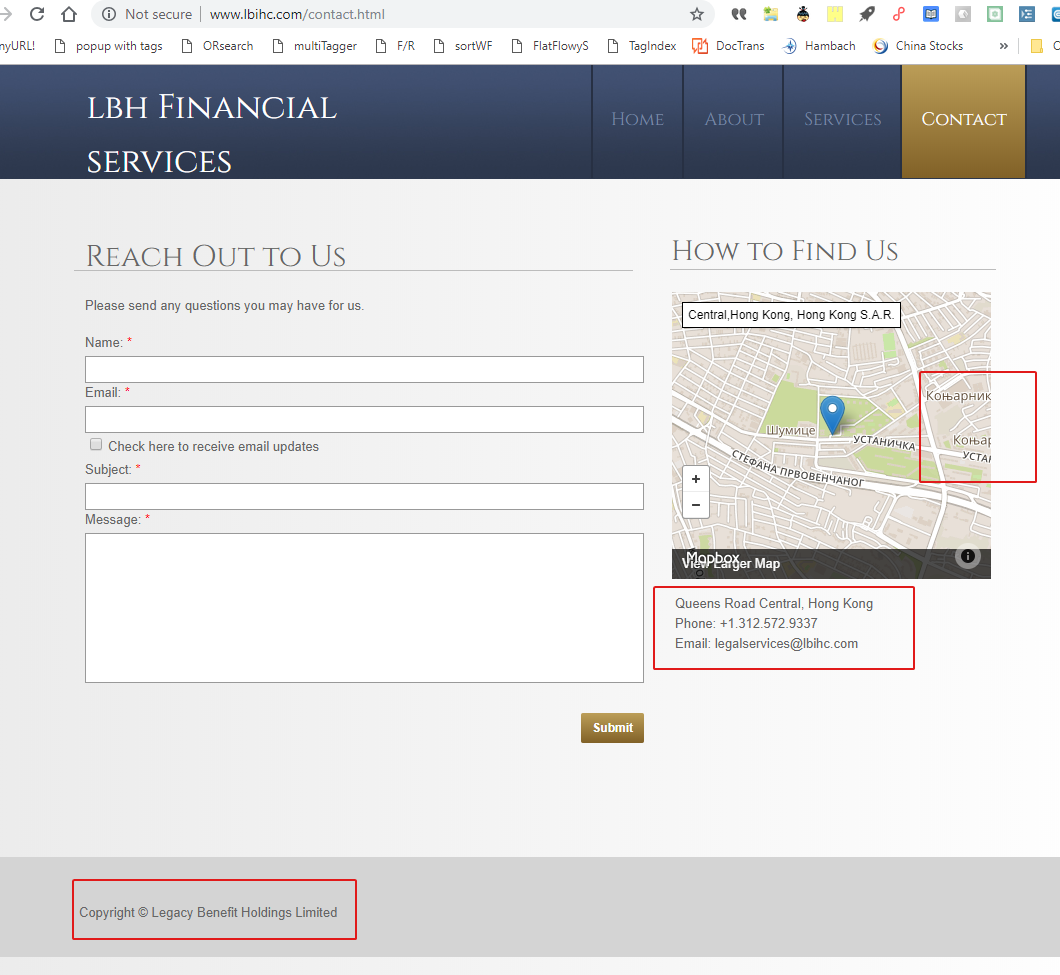Toggle the receive email updates checkbox
1060x975 pixels.
click(x=96, y=445)
